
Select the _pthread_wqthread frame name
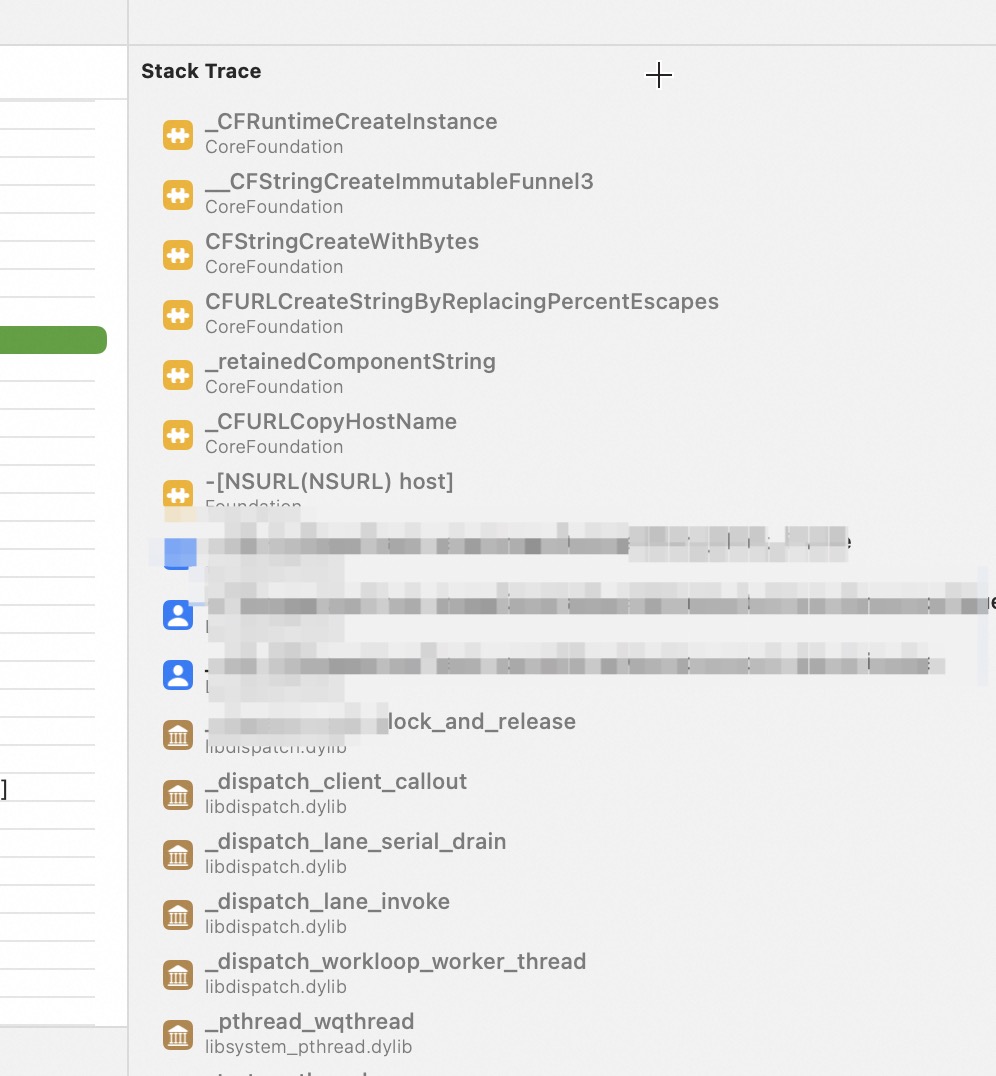pyautogui.click(x=309, y=1022)
